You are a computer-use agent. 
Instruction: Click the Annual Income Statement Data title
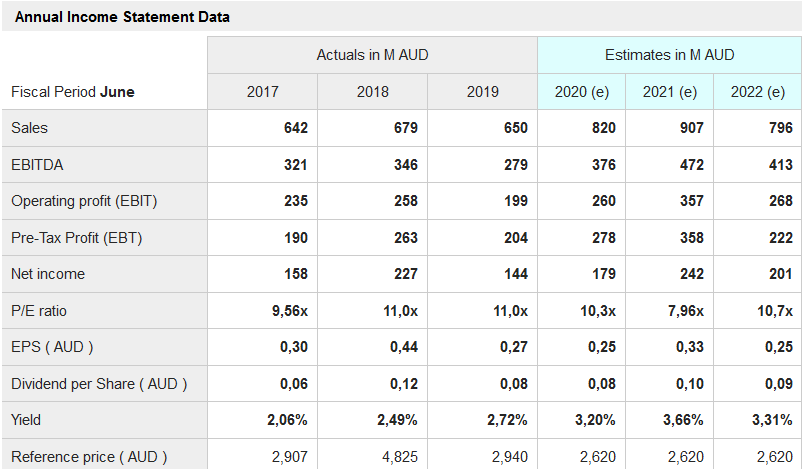point(122,17)
